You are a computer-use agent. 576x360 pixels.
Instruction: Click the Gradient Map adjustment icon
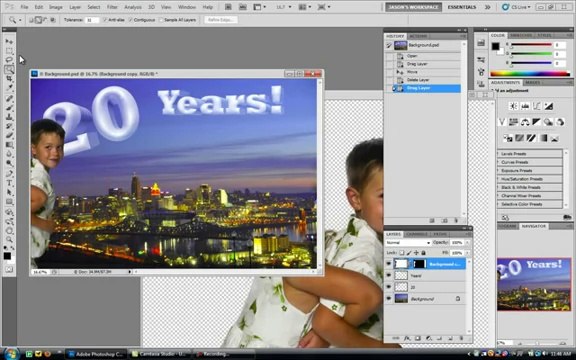543,138
